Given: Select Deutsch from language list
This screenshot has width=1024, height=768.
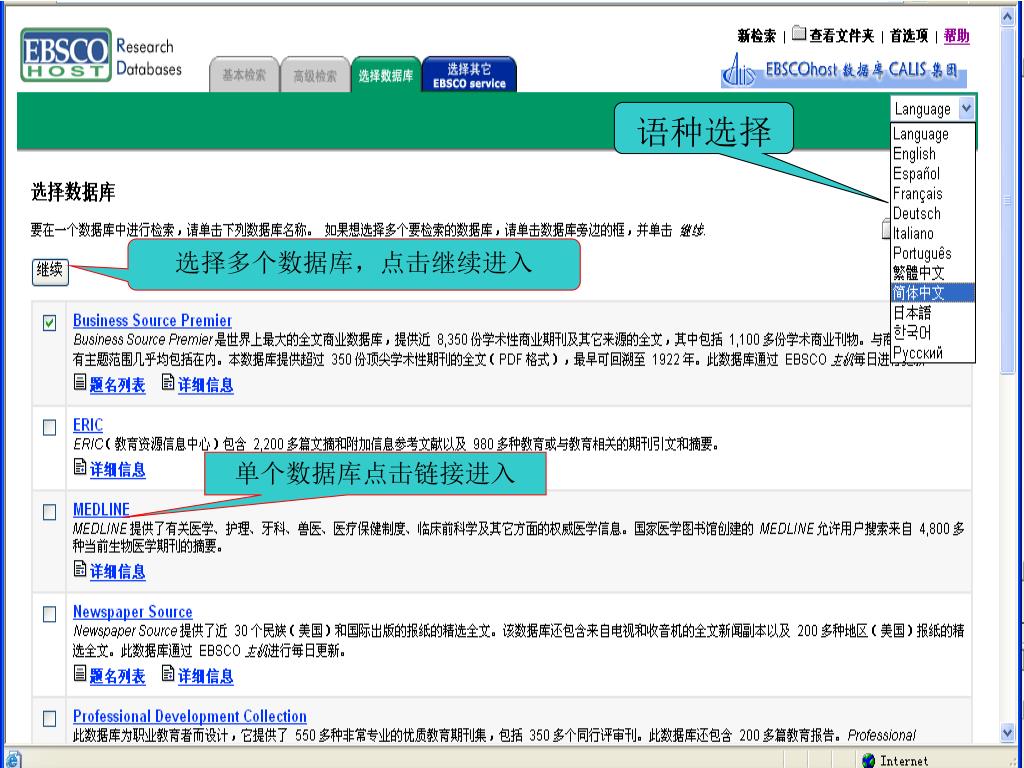Looking at the screenshot, I should click(x=933, y=214).
